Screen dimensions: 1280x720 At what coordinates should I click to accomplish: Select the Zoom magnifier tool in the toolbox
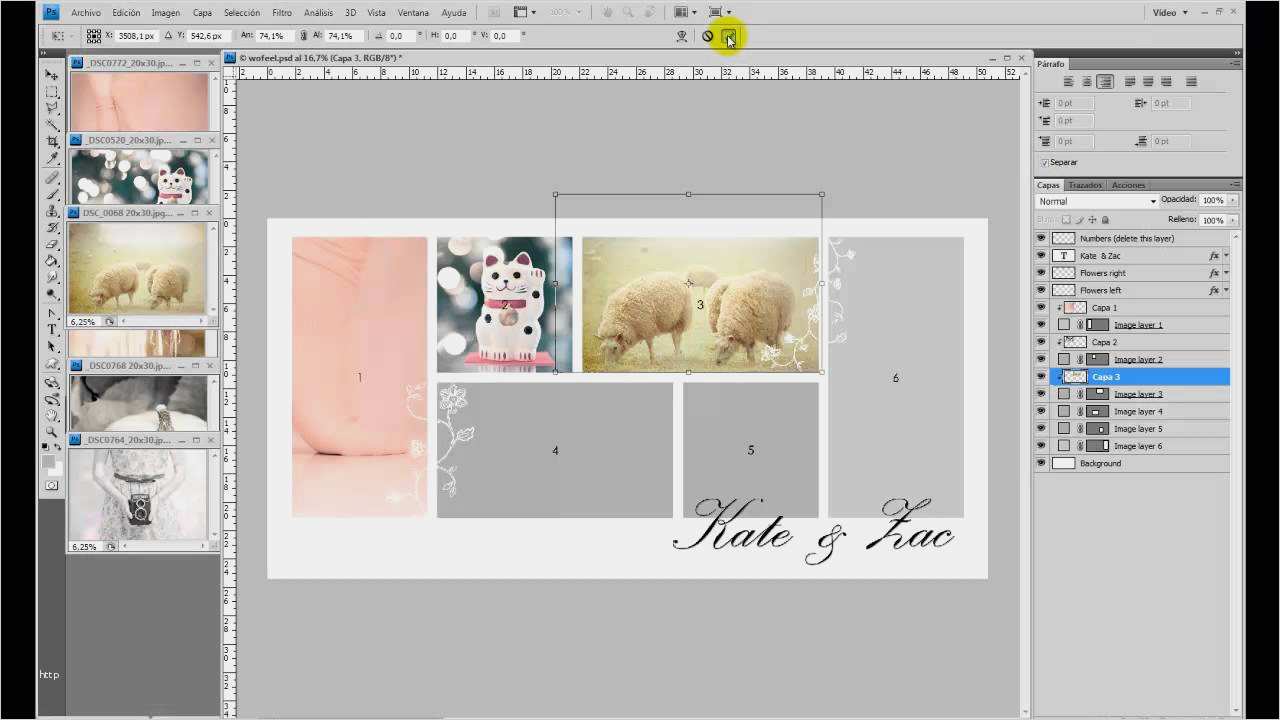[52, 430]
